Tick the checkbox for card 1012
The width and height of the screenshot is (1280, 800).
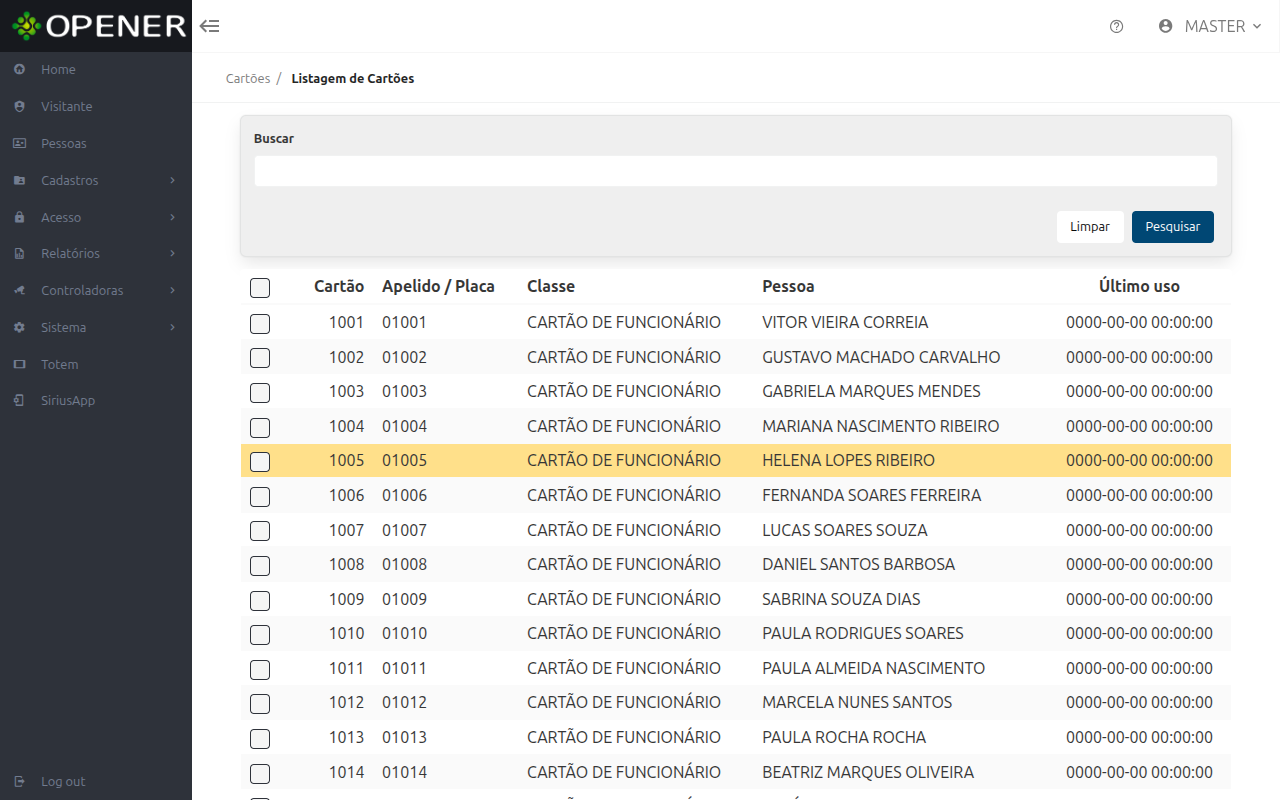pyautogui.click(x=260, y=703)
